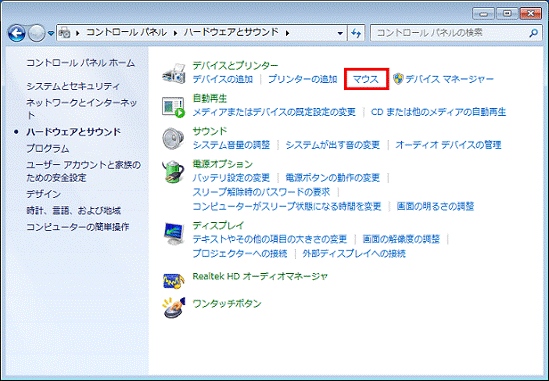
Task: Click the Sound speaker icon
Action: (173, 139)
